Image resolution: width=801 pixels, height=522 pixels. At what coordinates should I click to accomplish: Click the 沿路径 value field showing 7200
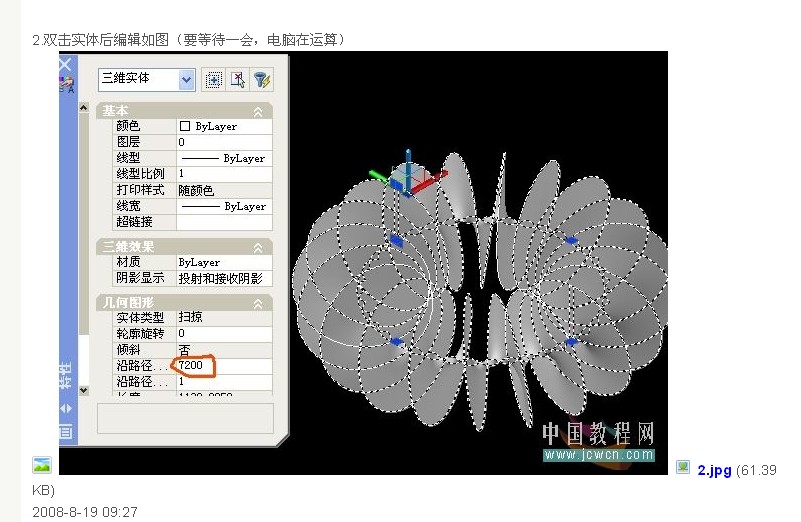[x=224, y=366]
